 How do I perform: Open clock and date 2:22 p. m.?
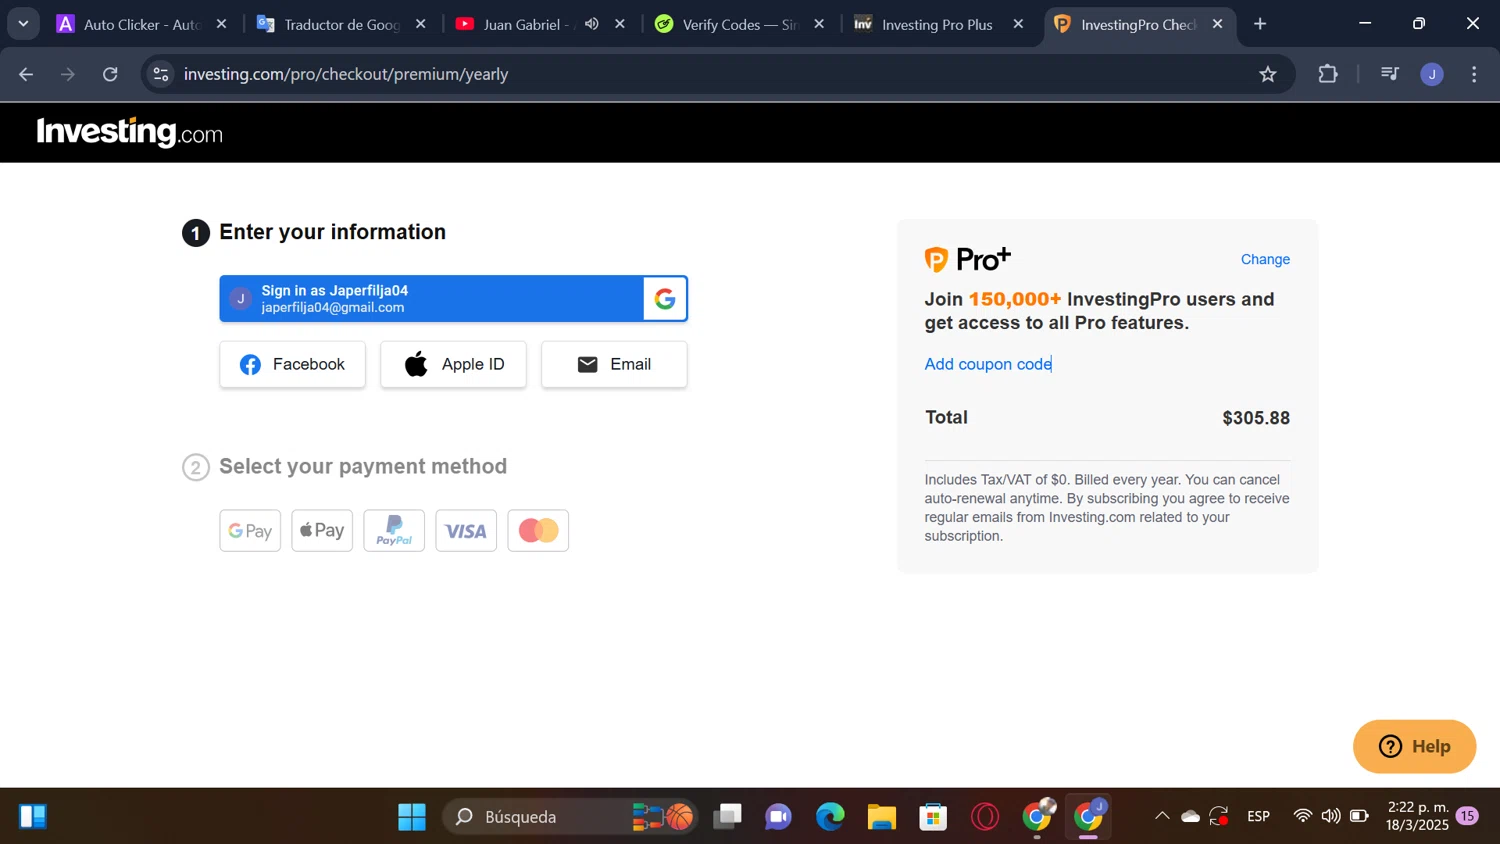[x=1417, y=816]
